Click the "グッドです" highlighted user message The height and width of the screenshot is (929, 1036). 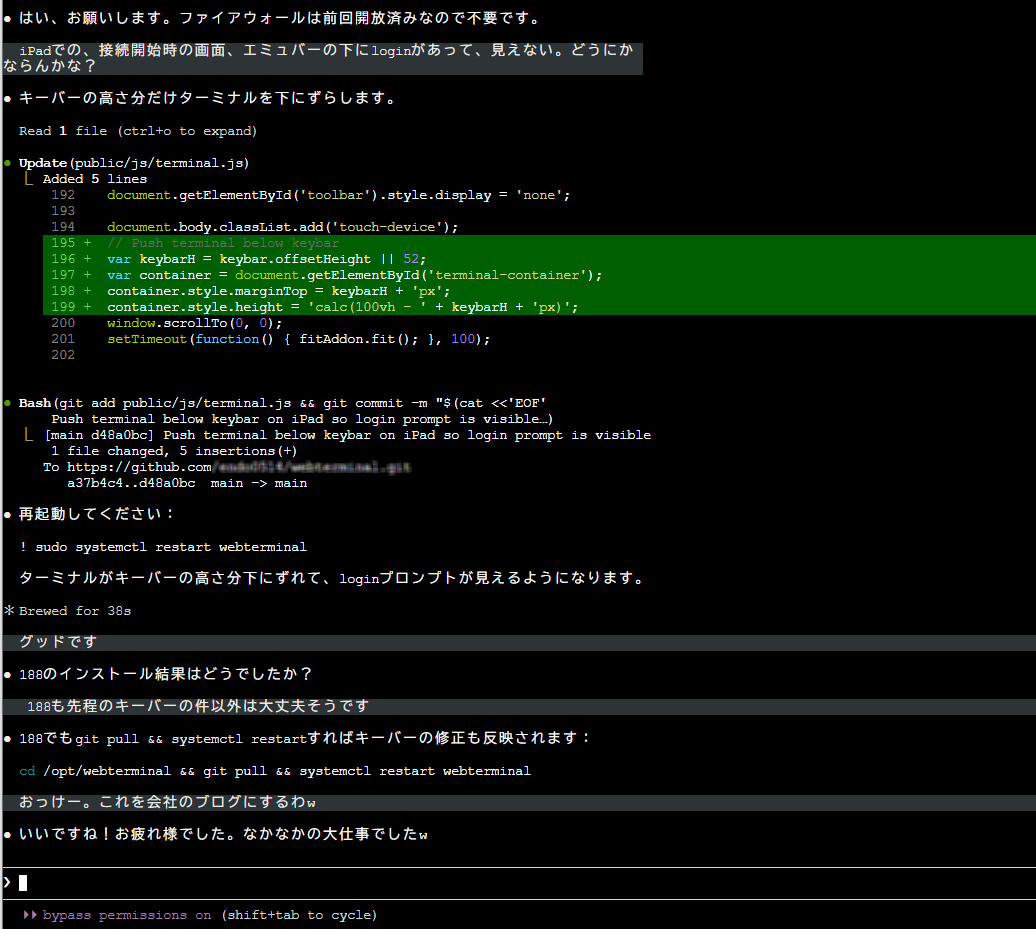coord(58,642)
